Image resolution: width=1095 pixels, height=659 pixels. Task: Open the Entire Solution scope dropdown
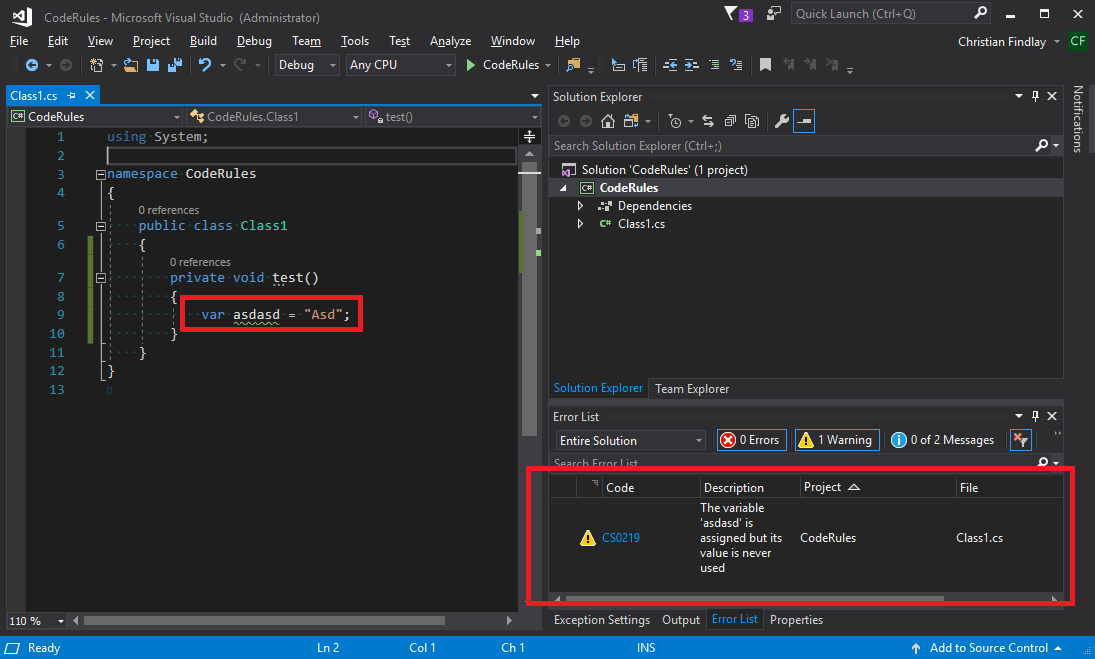[630, 440]
